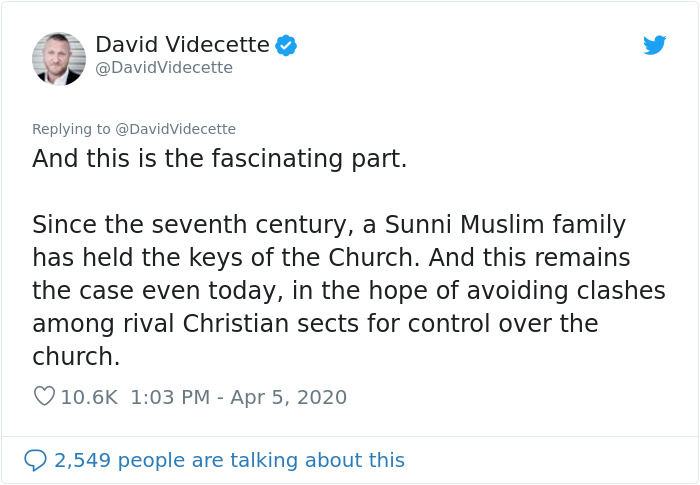The width and height of the screenshot is (700, 485).
Task: Click the speech bubble reply icon
Action: tap(36, 460)
